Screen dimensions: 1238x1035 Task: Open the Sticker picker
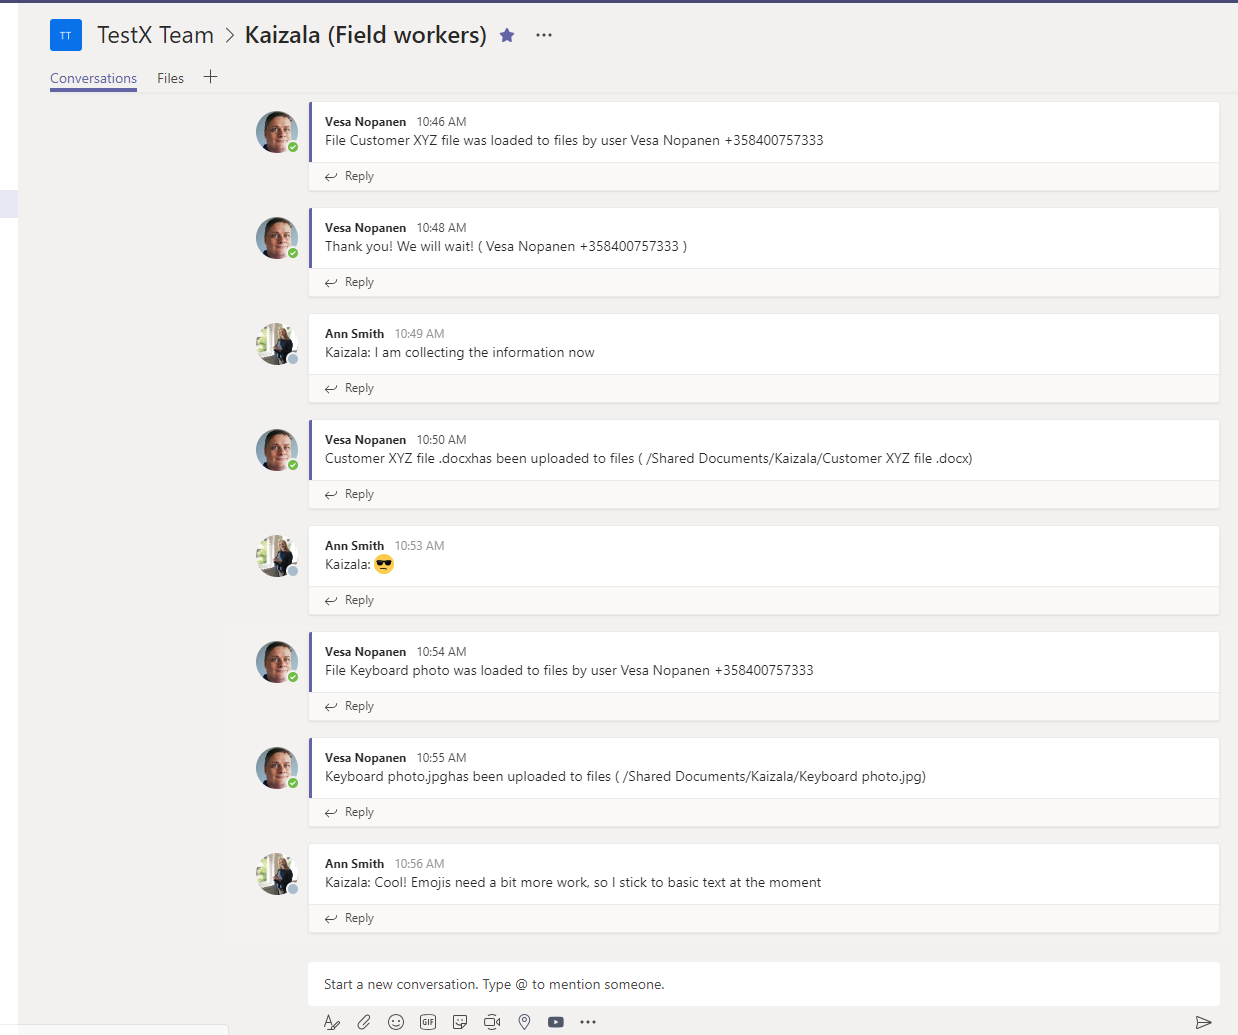460,1022
